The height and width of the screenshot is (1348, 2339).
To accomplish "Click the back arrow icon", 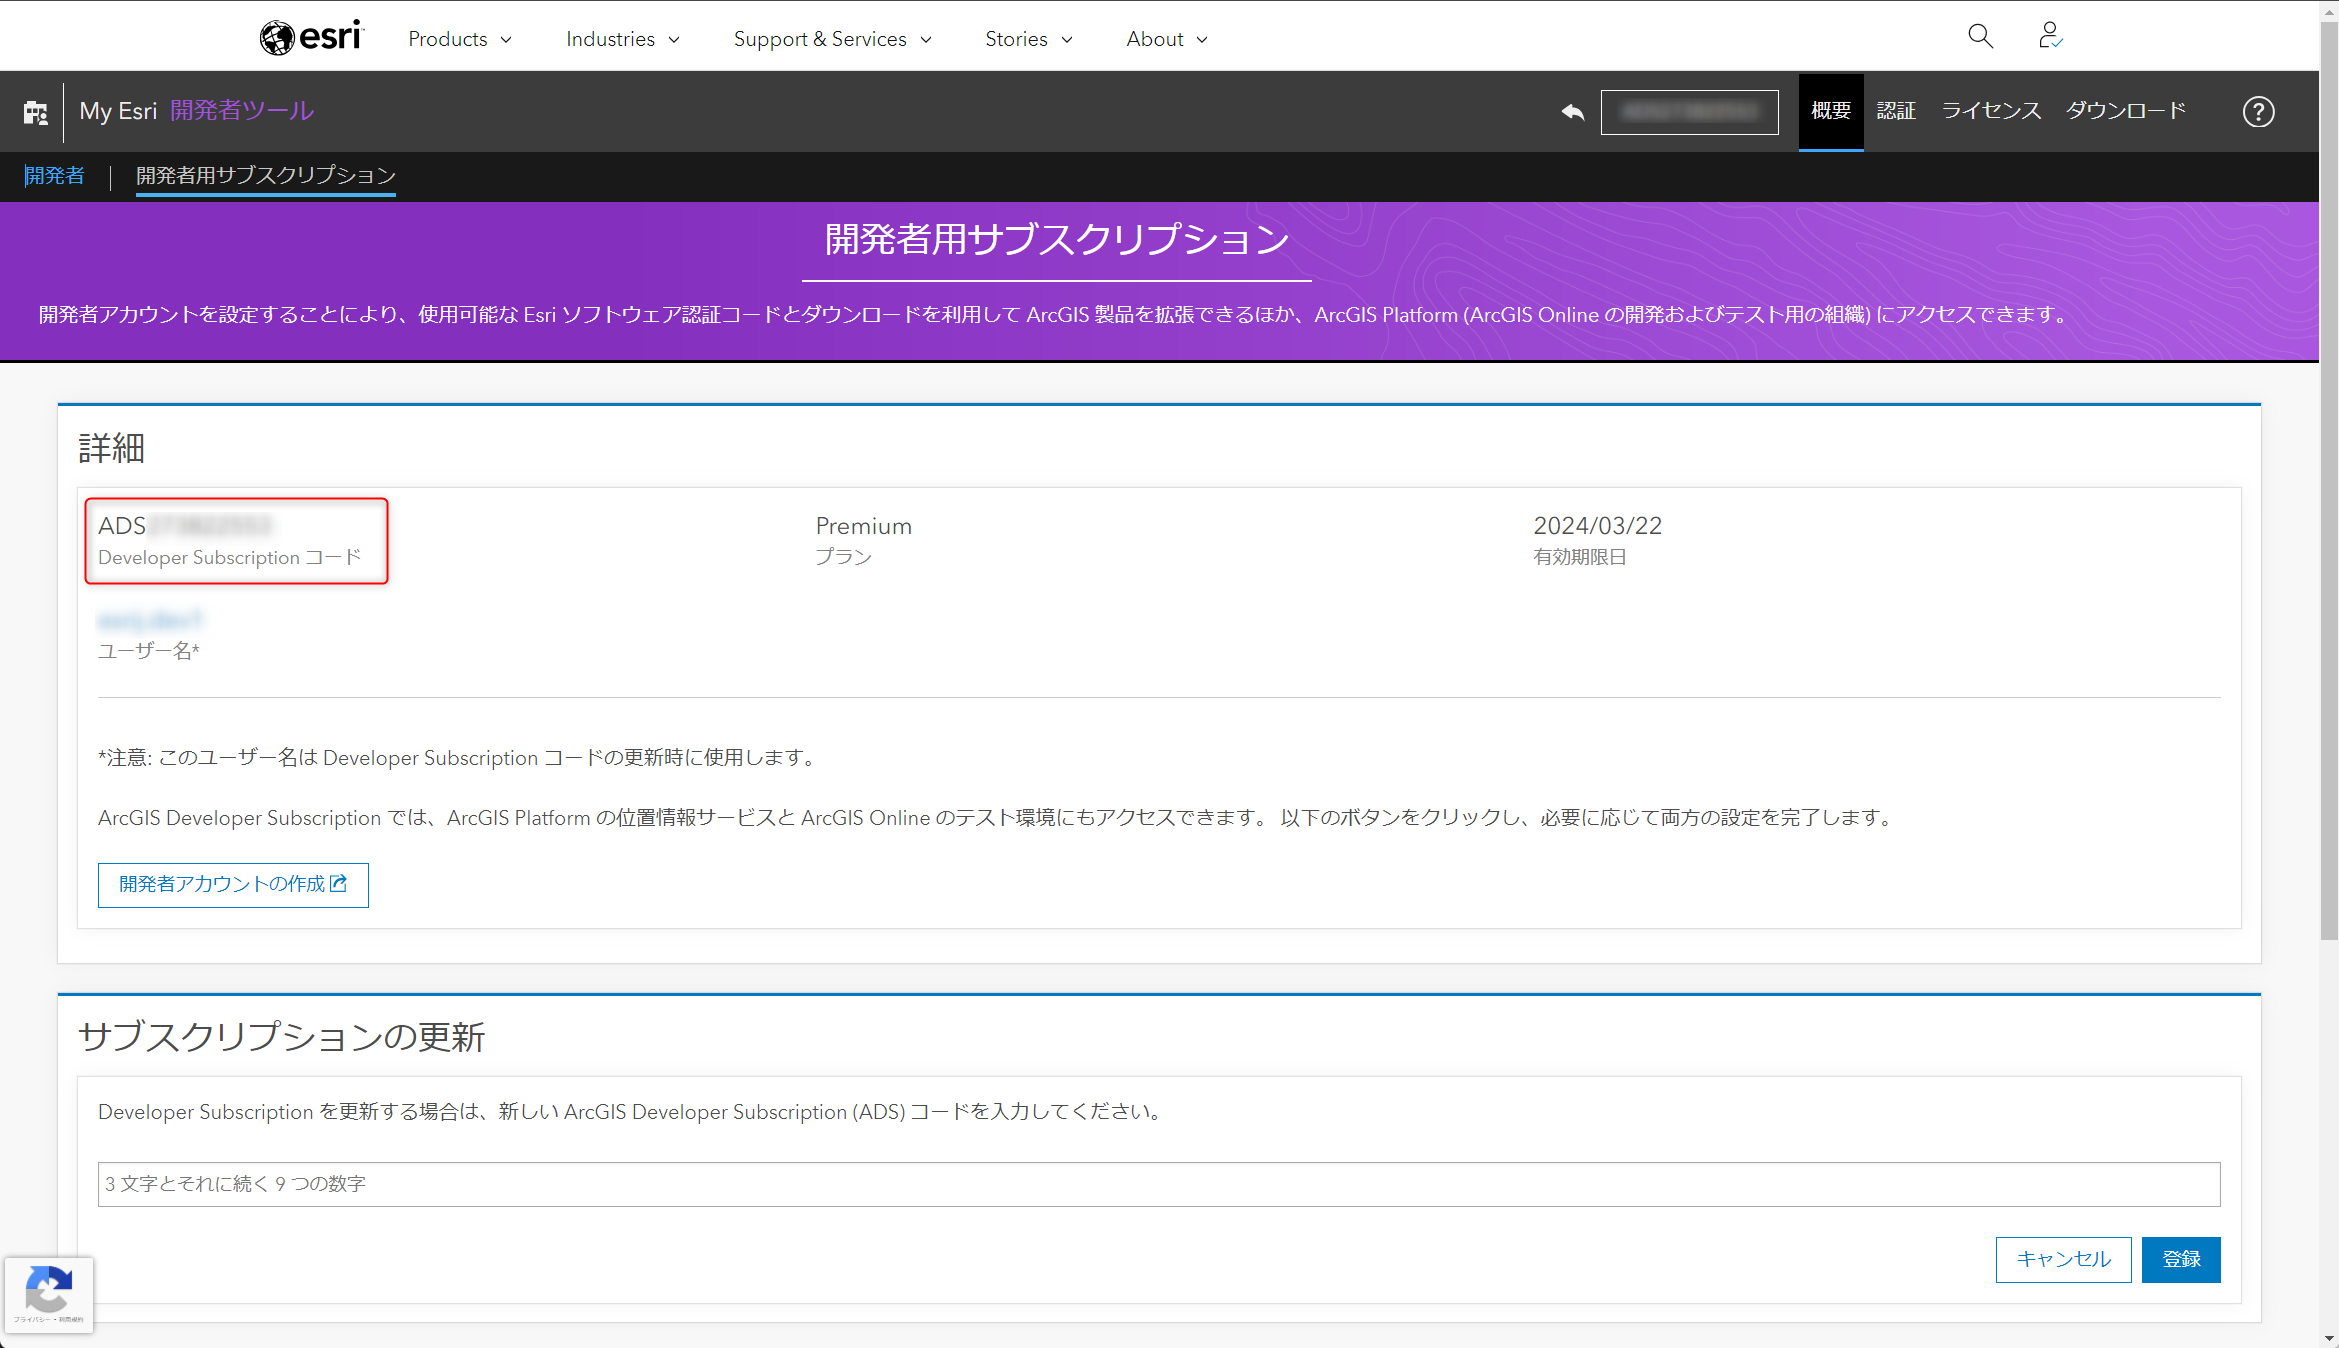I will click(1573, 112).
